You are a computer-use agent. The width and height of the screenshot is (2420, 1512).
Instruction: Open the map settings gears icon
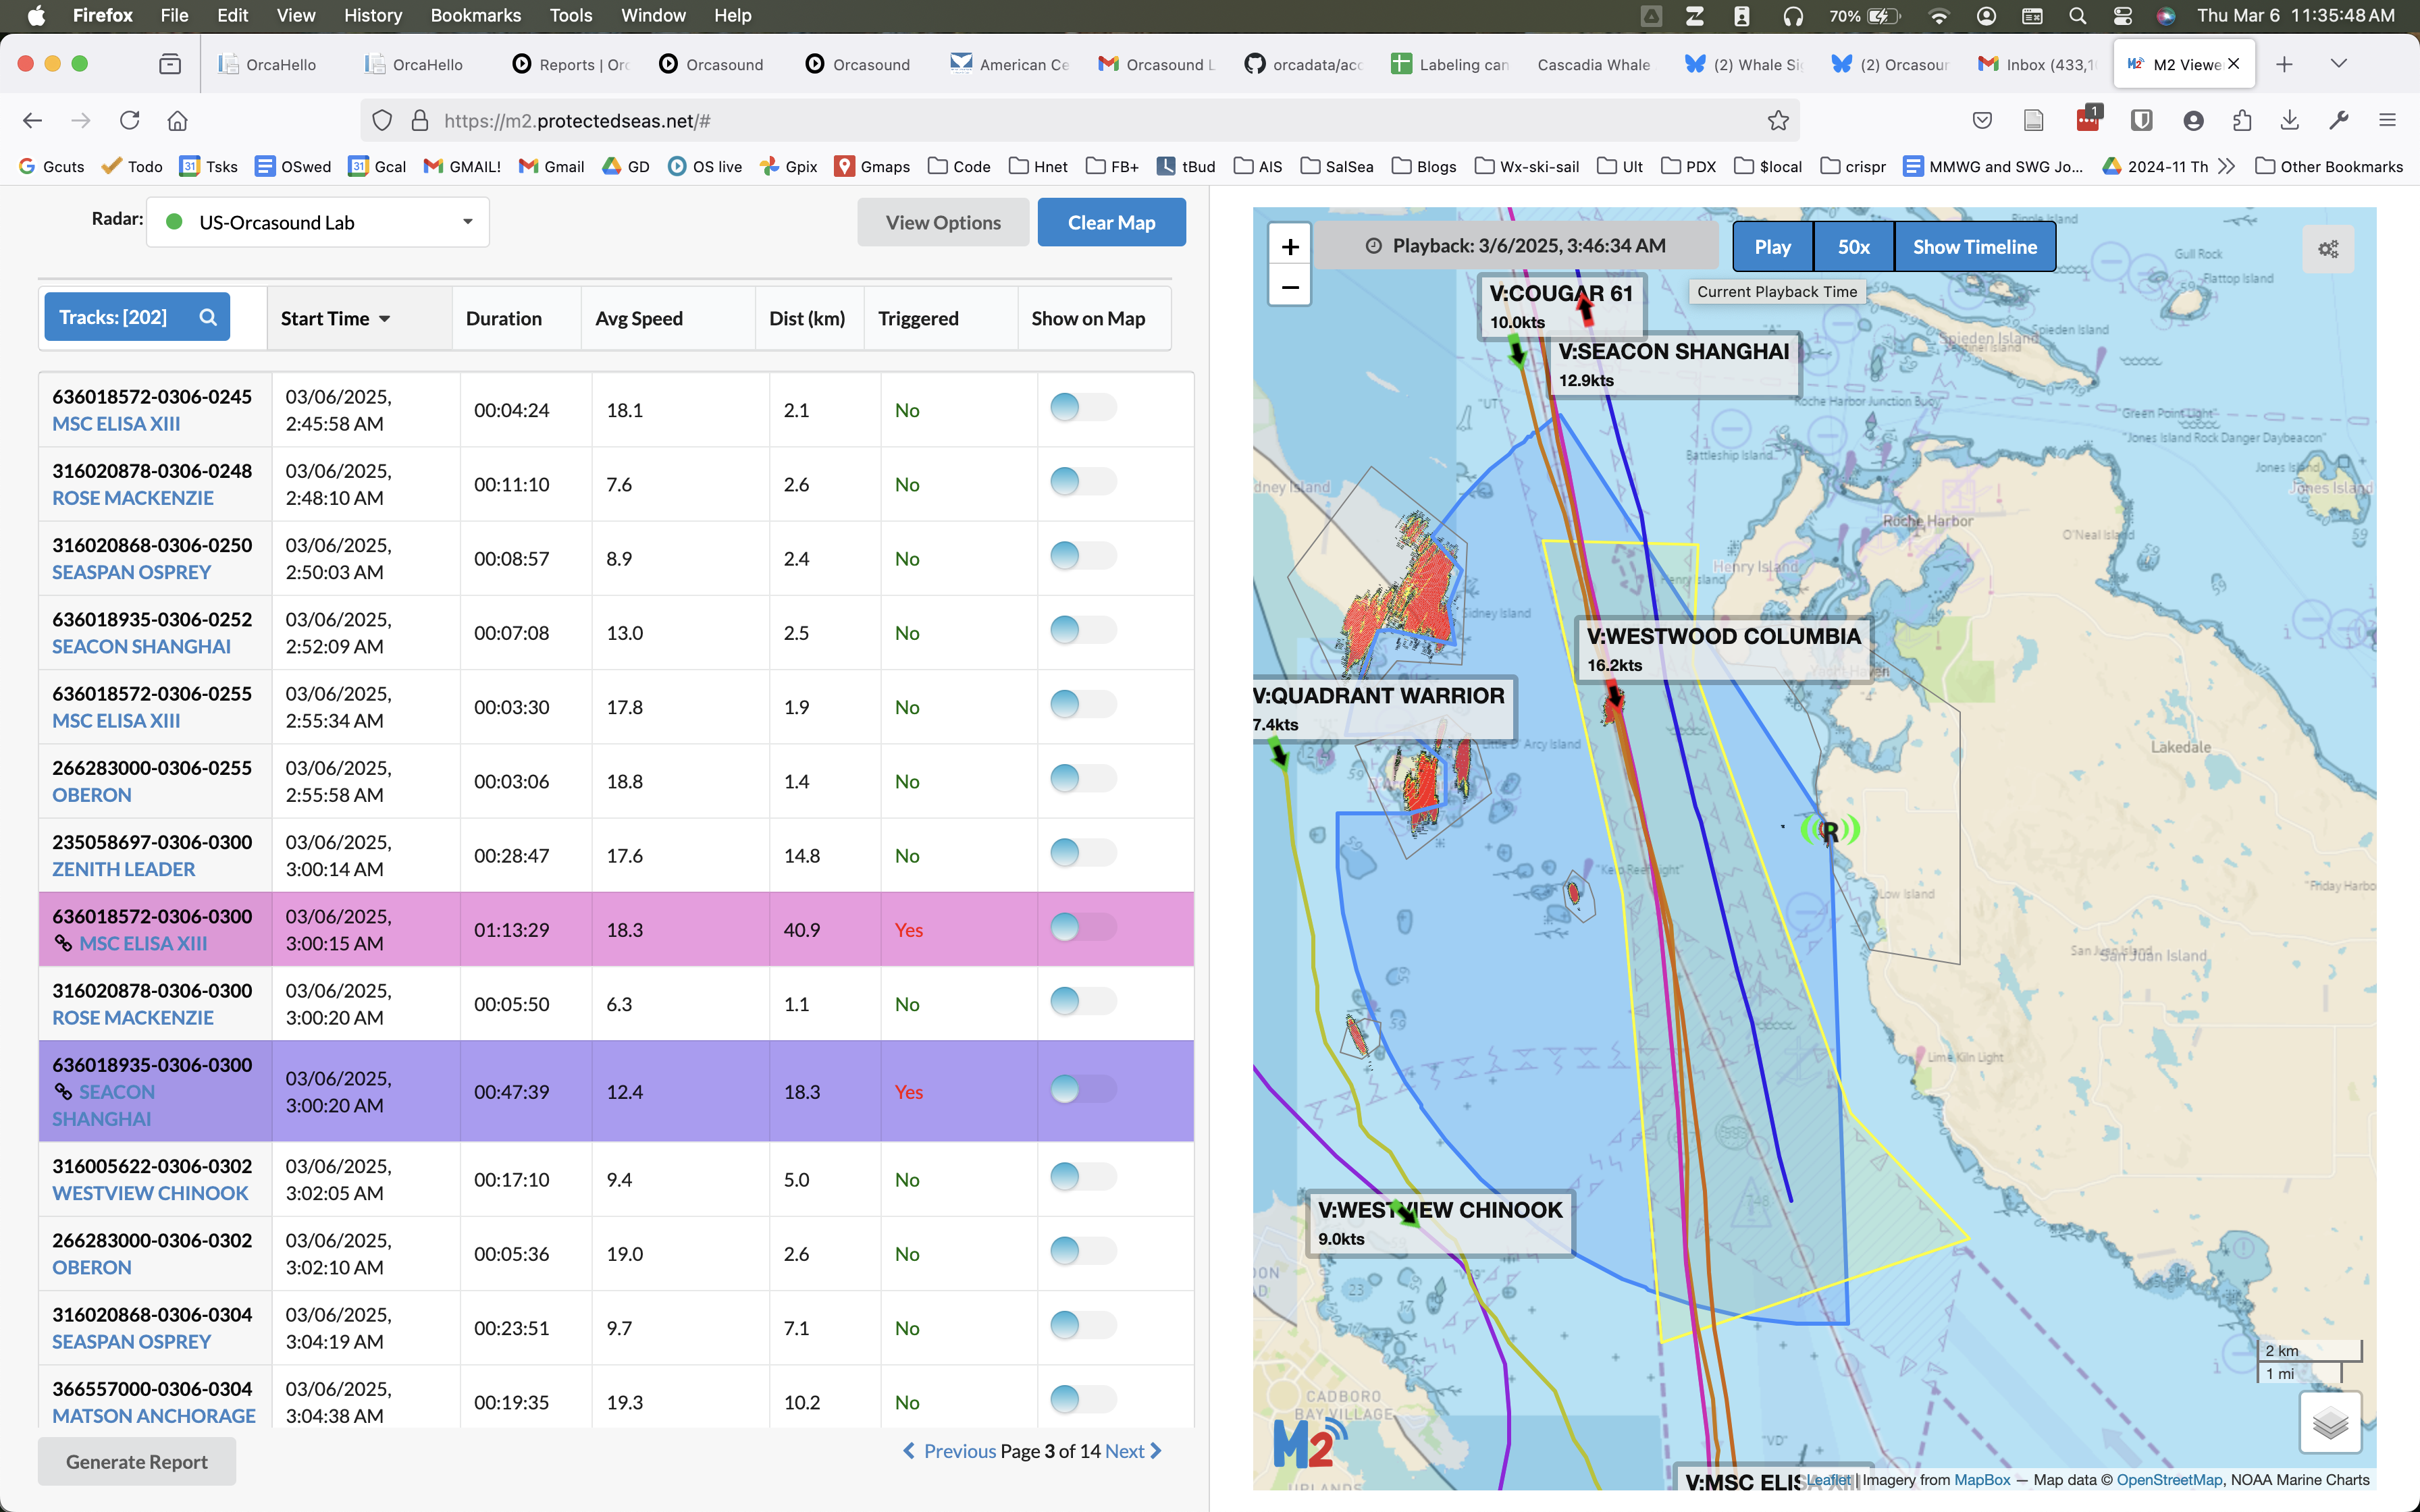[x=2328, y=249]
